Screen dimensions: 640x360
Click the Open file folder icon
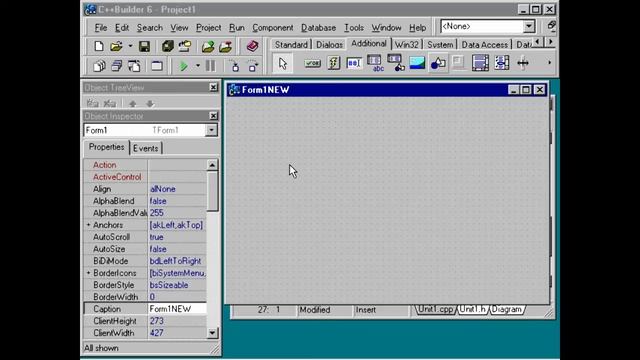tap(116, 46)
